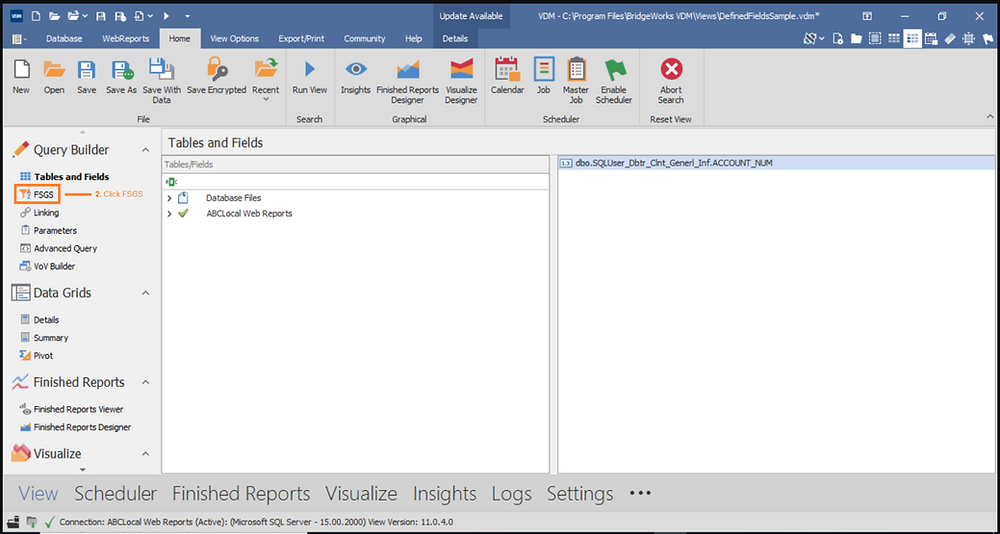Click Save With Data in the ribbon
Viewport: 1000px width, 534px height.
[161, 81]
